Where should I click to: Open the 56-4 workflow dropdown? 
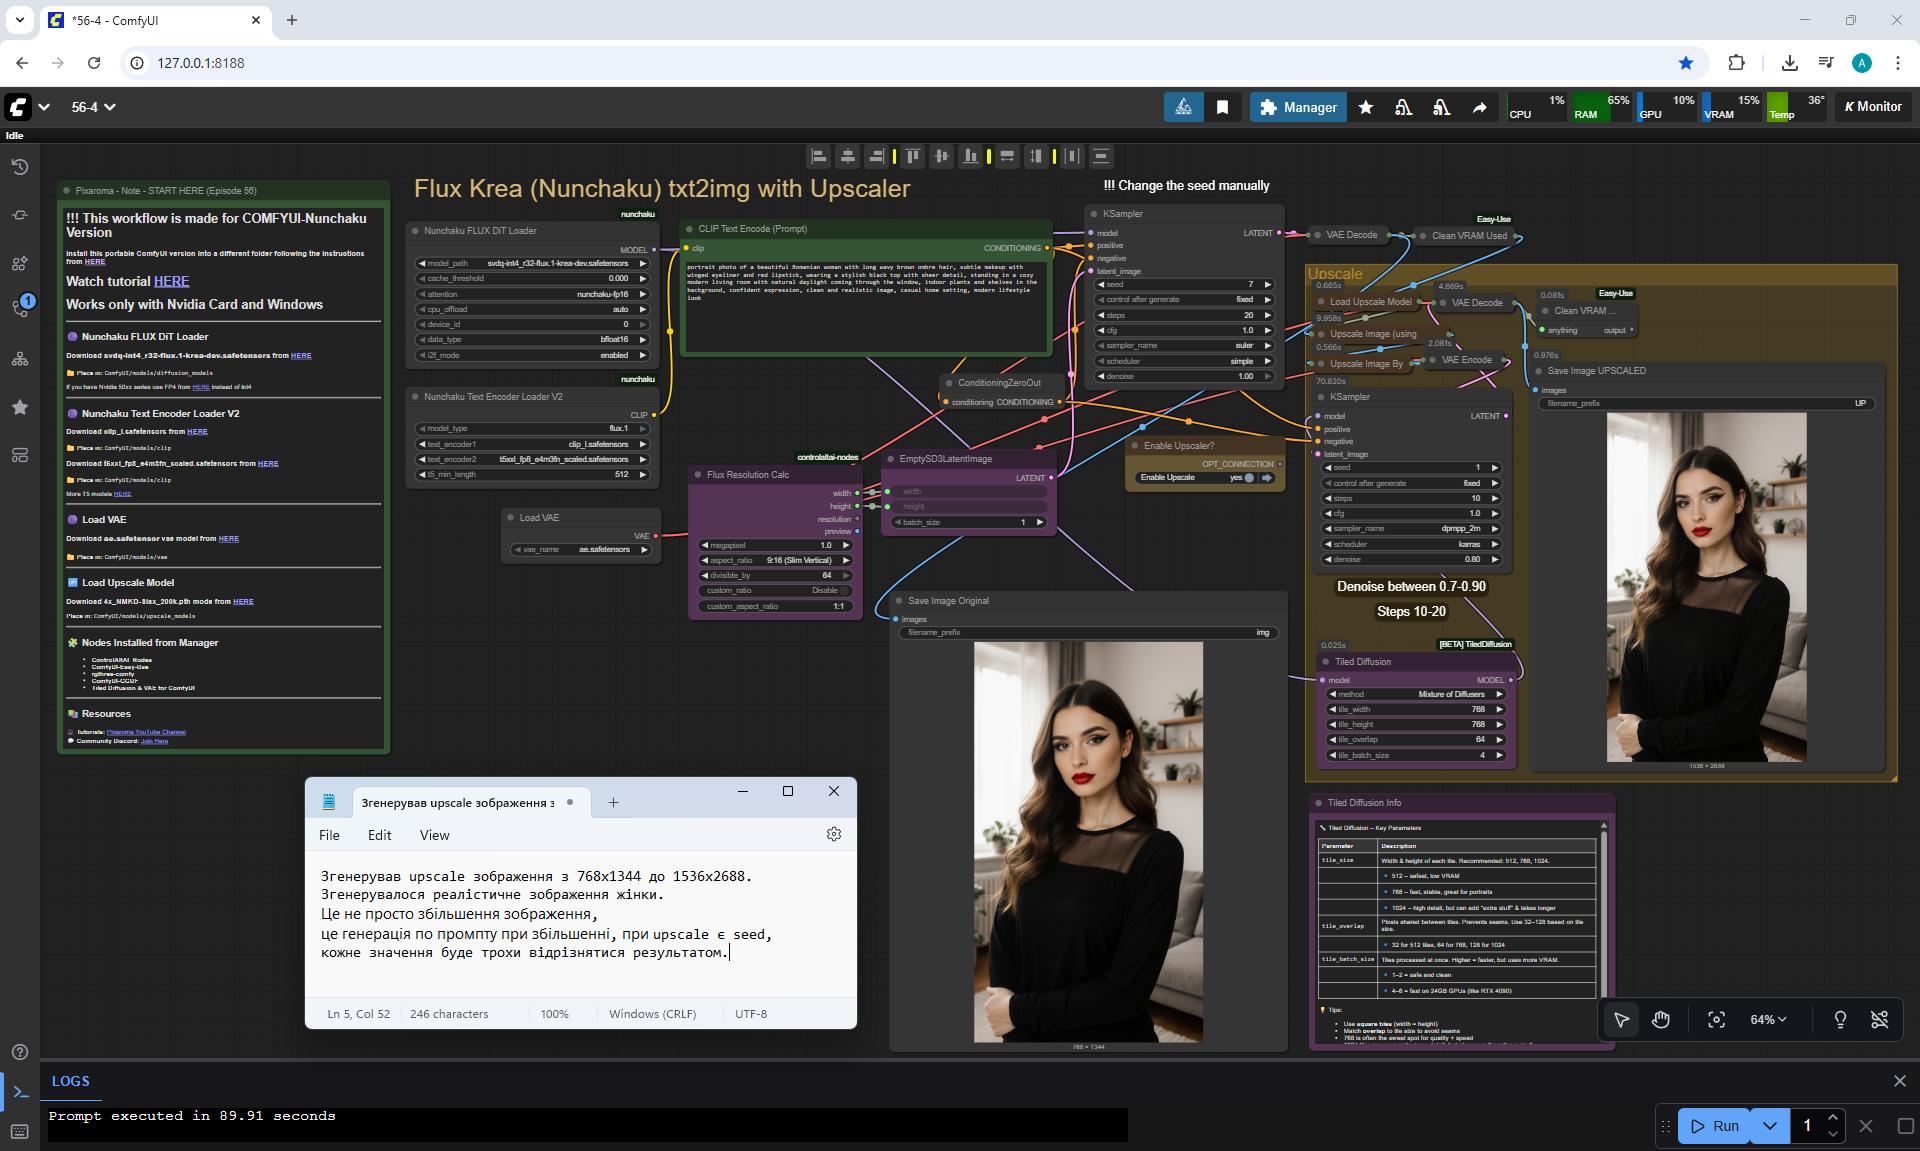click(x=93, y=107)
